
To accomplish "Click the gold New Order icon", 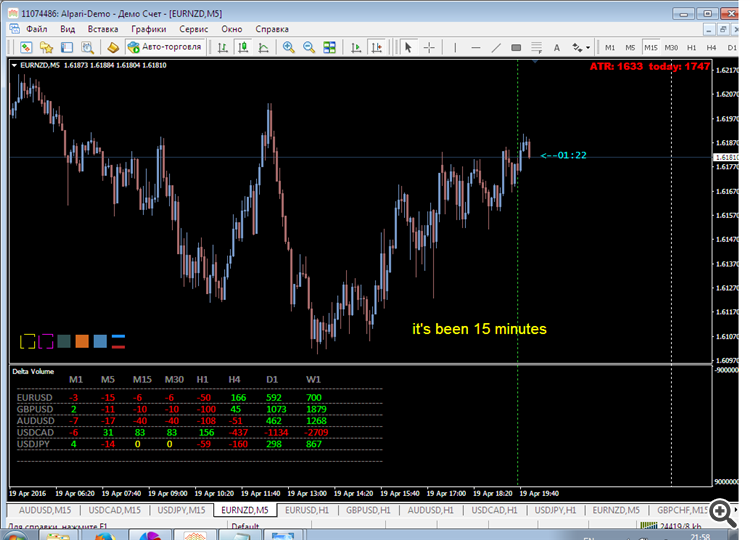I will click(113, 47).
